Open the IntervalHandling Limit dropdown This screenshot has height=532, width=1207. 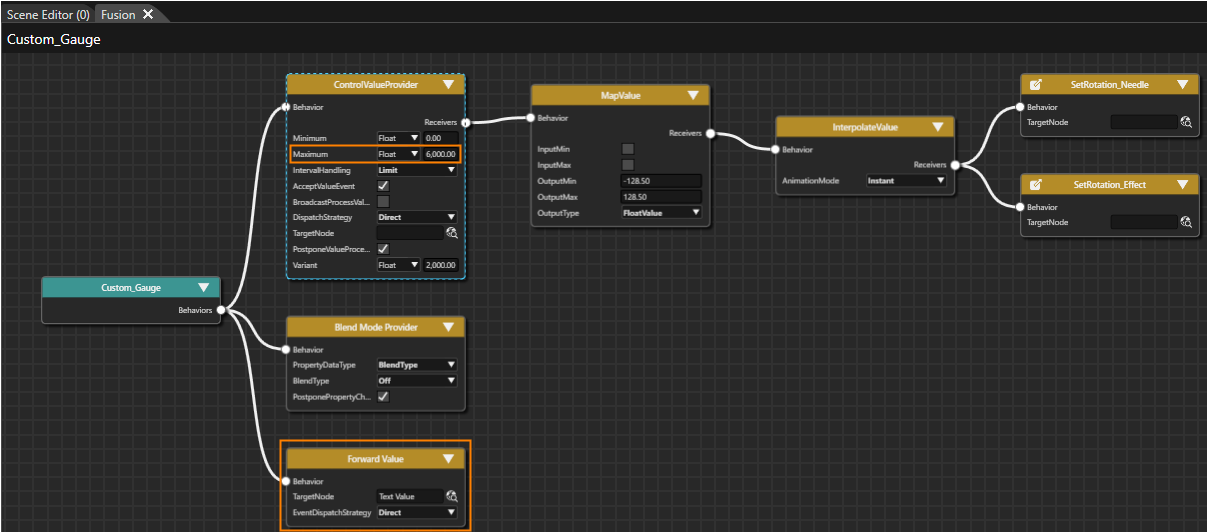pos(417,170)
